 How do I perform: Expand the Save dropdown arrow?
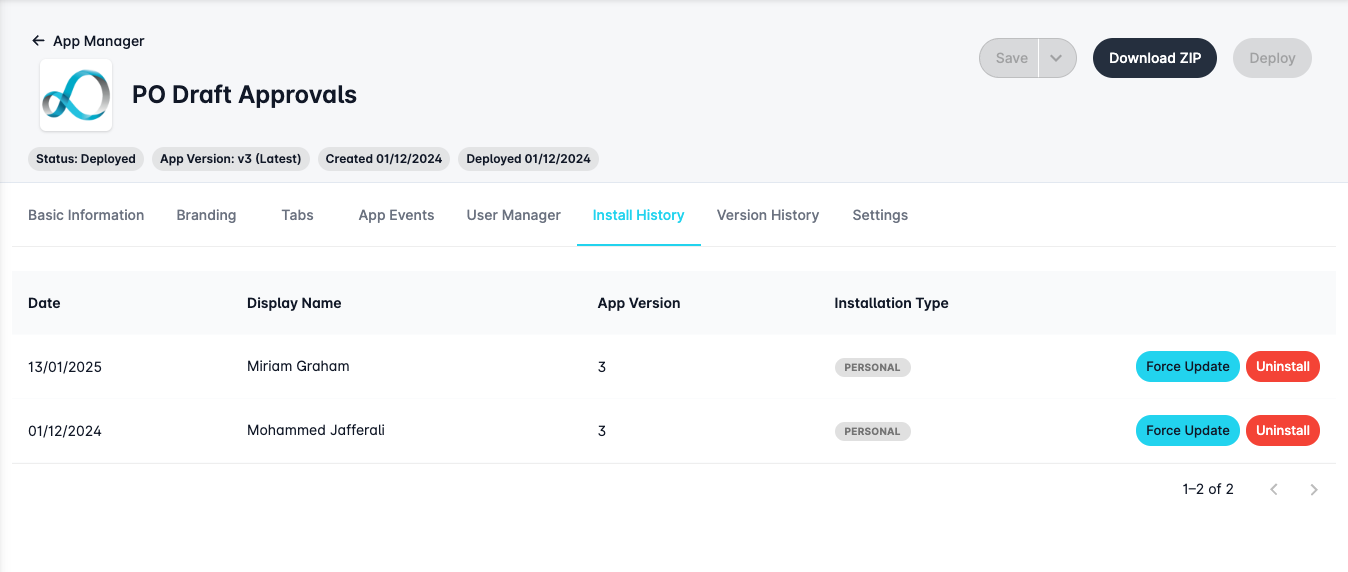tap(1056, 58)
